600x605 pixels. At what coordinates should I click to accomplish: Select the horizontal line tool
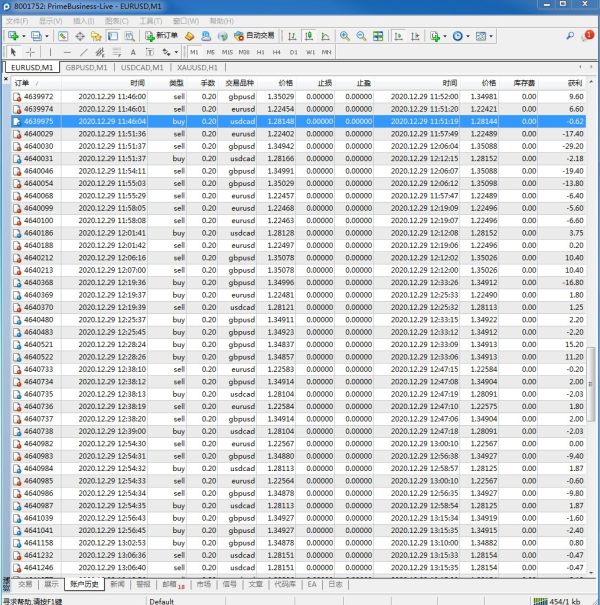click(x=67, y=51)
